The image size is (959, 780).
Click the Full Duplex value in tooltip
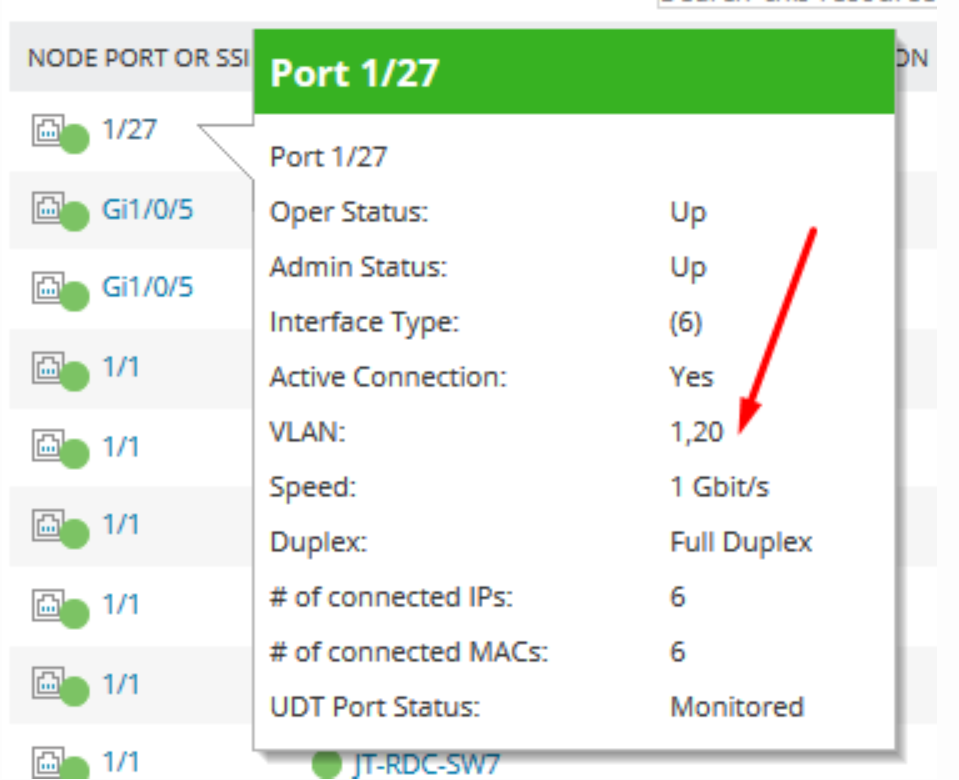[741, 542]
